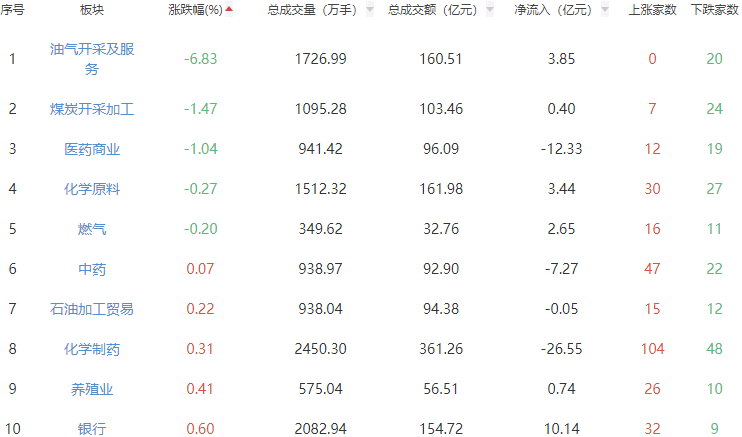Image resolution: width=742 pixels, height=437 pixels.
Task: Click the 上涨家数 column header
Action: click(x=652, y=9)
